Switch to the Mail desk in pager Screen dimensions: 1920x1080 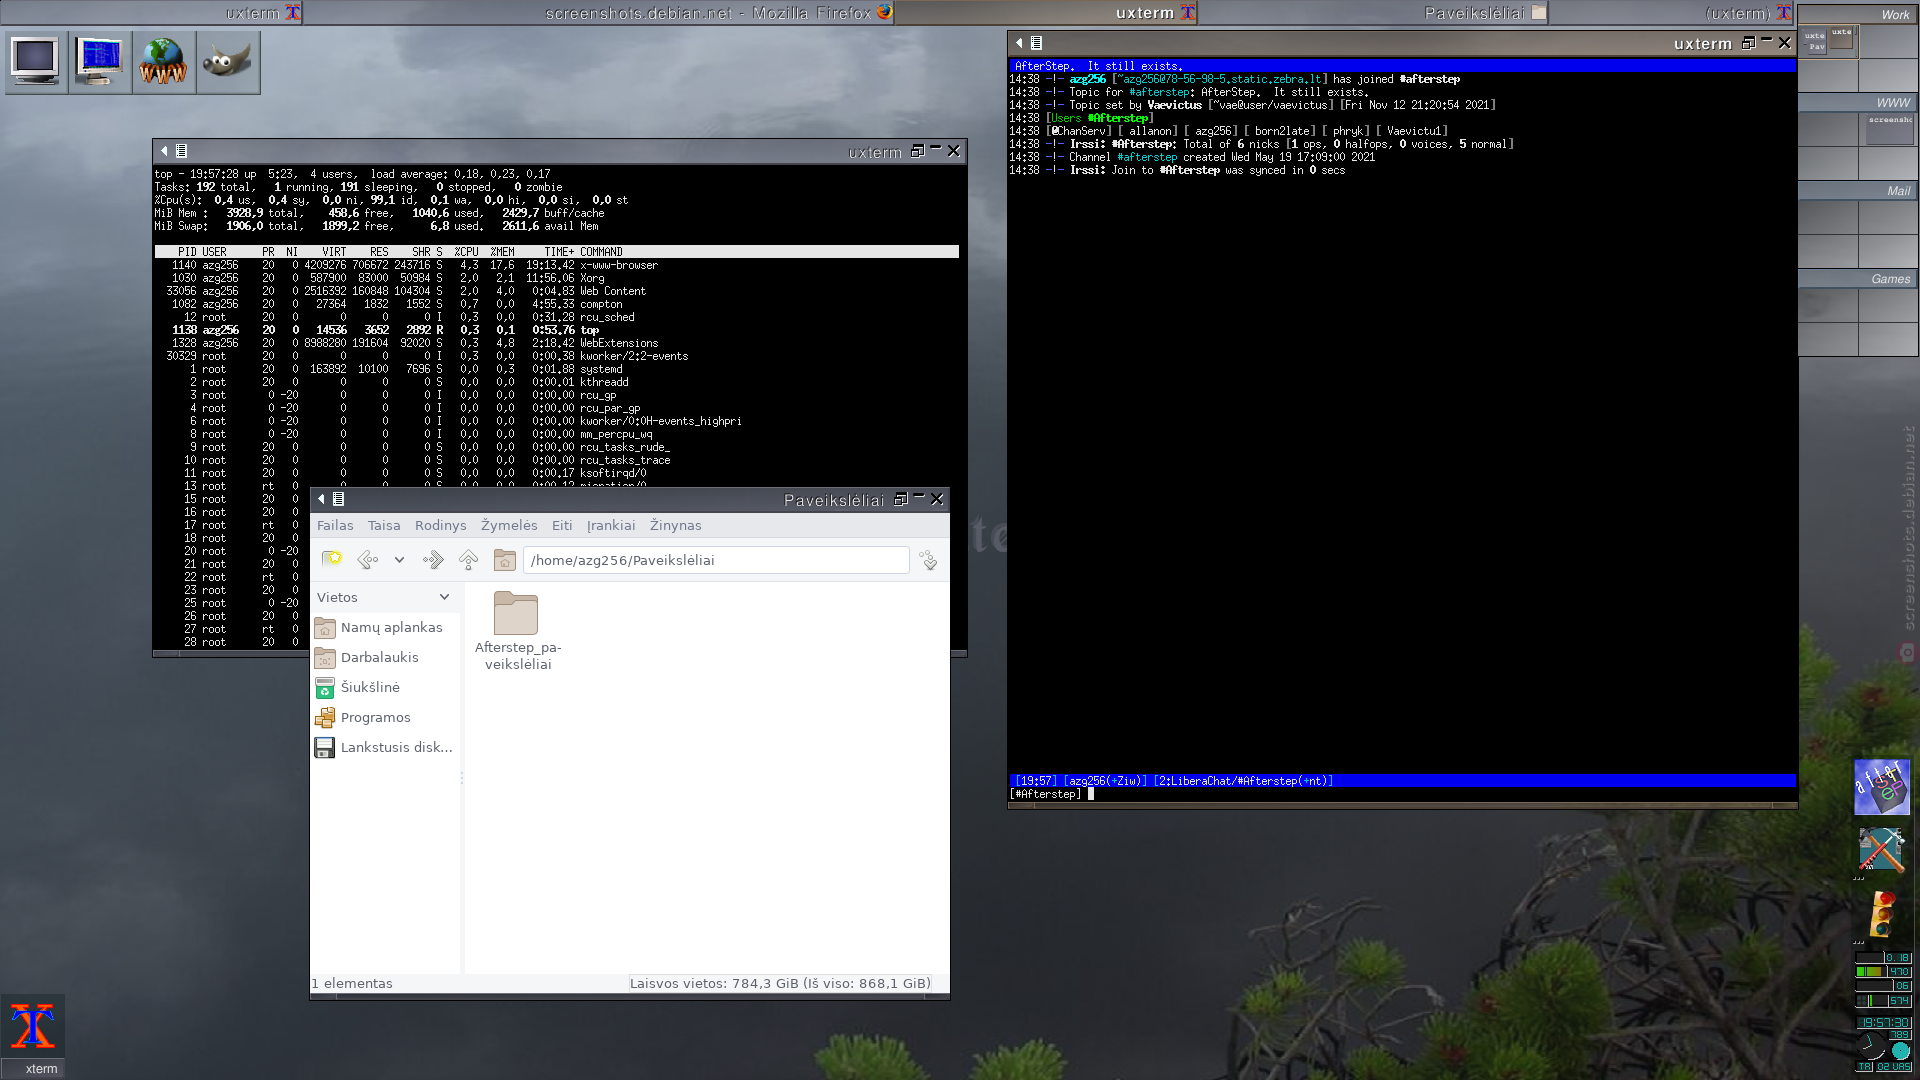pyautogui.click(x=1856, y=190)
